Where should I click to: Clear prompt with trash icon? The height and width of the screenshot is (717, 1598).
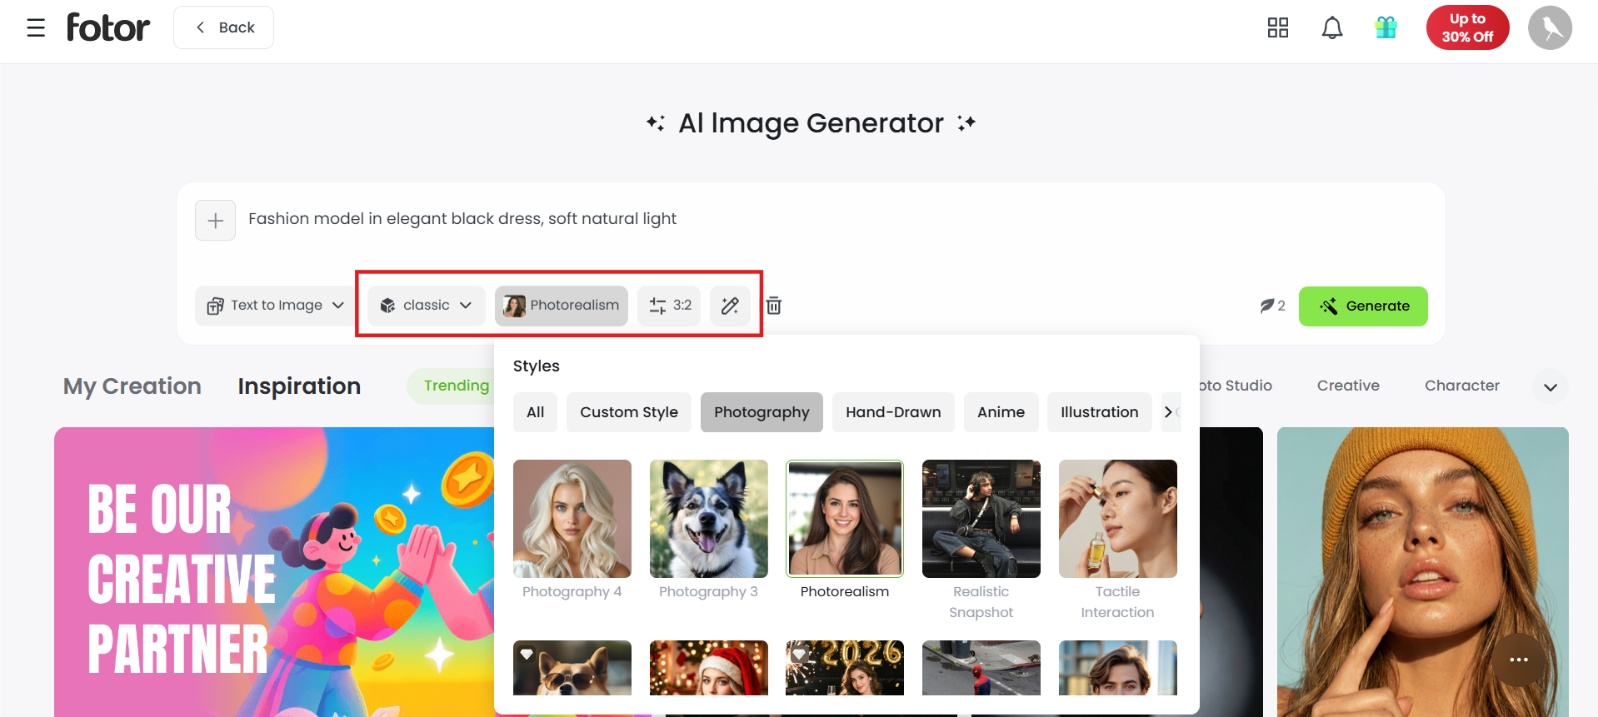coord(774,306)
